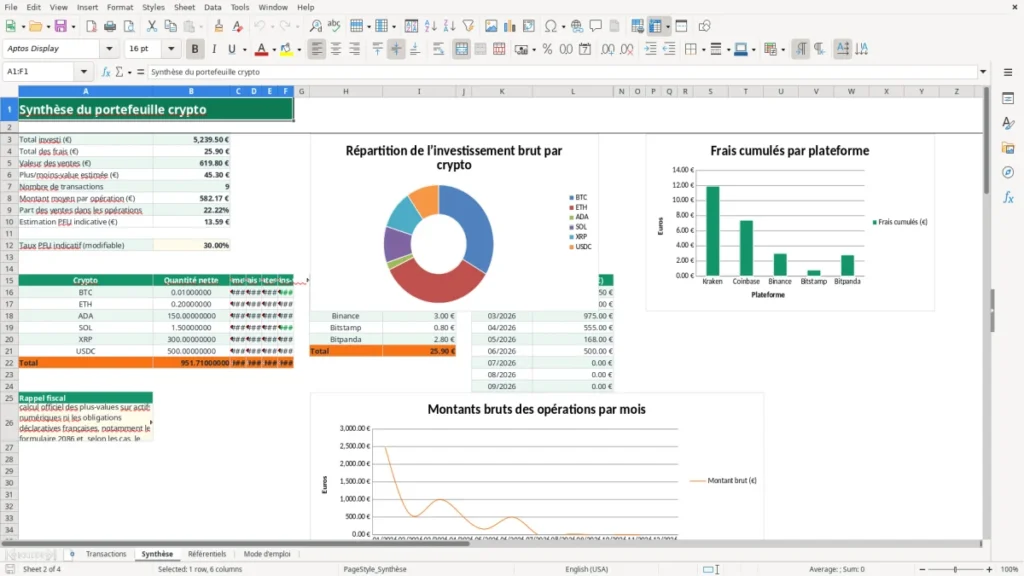Insert an image
This screenshot has height=576, width=1024.
pos(491,26)
